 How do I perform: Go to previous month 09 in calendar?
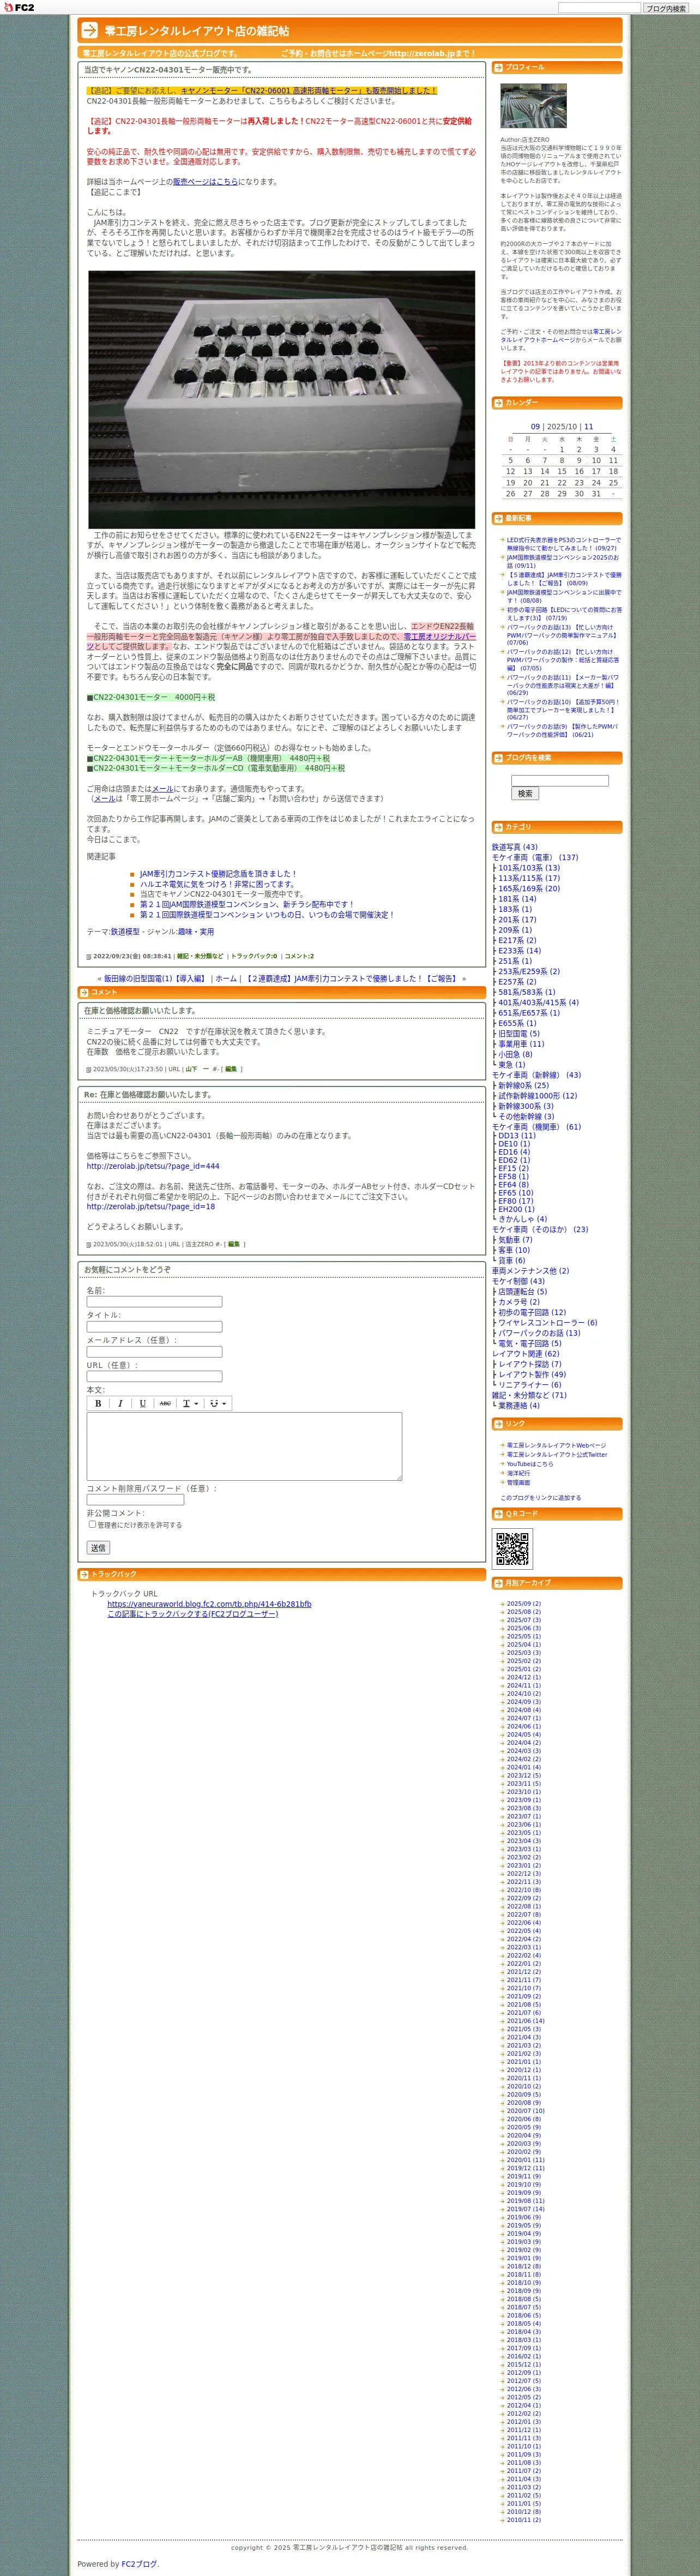[535, 427]
